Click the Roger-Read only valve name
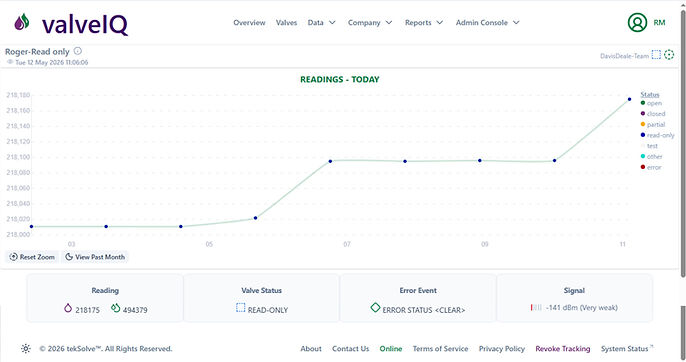The image size is (686, 362). pyautogui.click(x=37, y=51)
